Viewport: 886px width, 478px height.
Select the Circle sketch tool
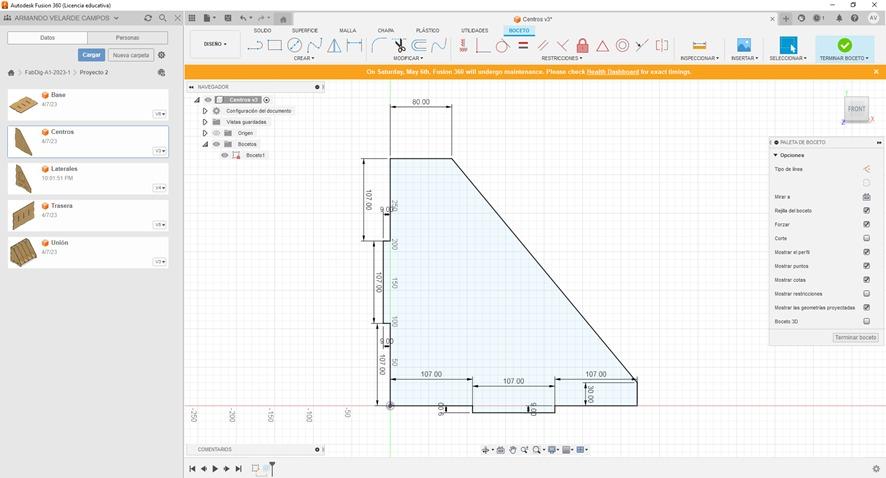[x=294, y=45]
